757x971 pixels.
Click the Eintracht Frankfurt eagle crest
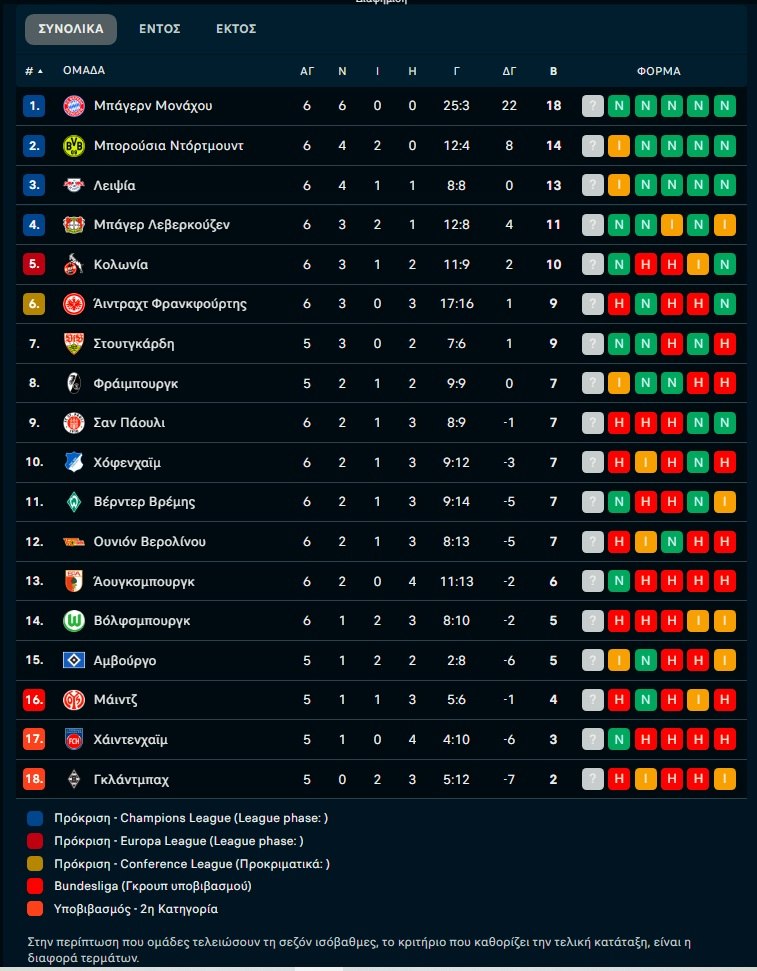pyautogui.click(x=74, y=304)
